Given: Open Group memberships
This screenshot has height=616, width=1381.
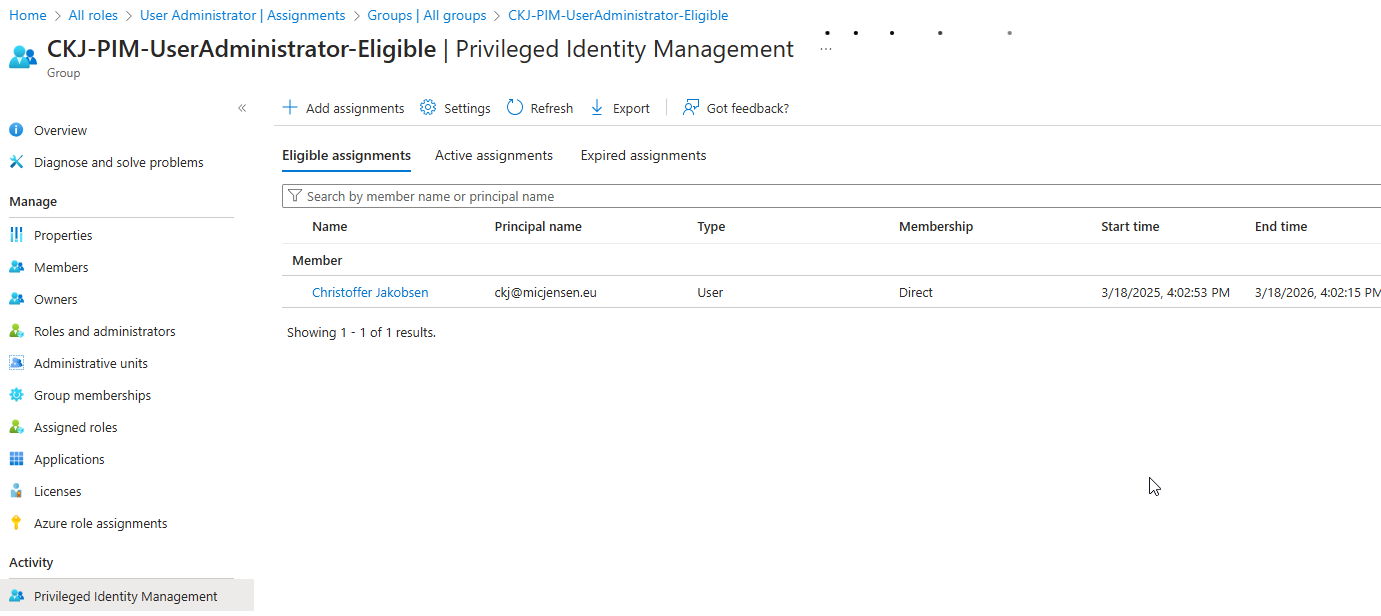Looking at the screenshot, I should [92, 394].
